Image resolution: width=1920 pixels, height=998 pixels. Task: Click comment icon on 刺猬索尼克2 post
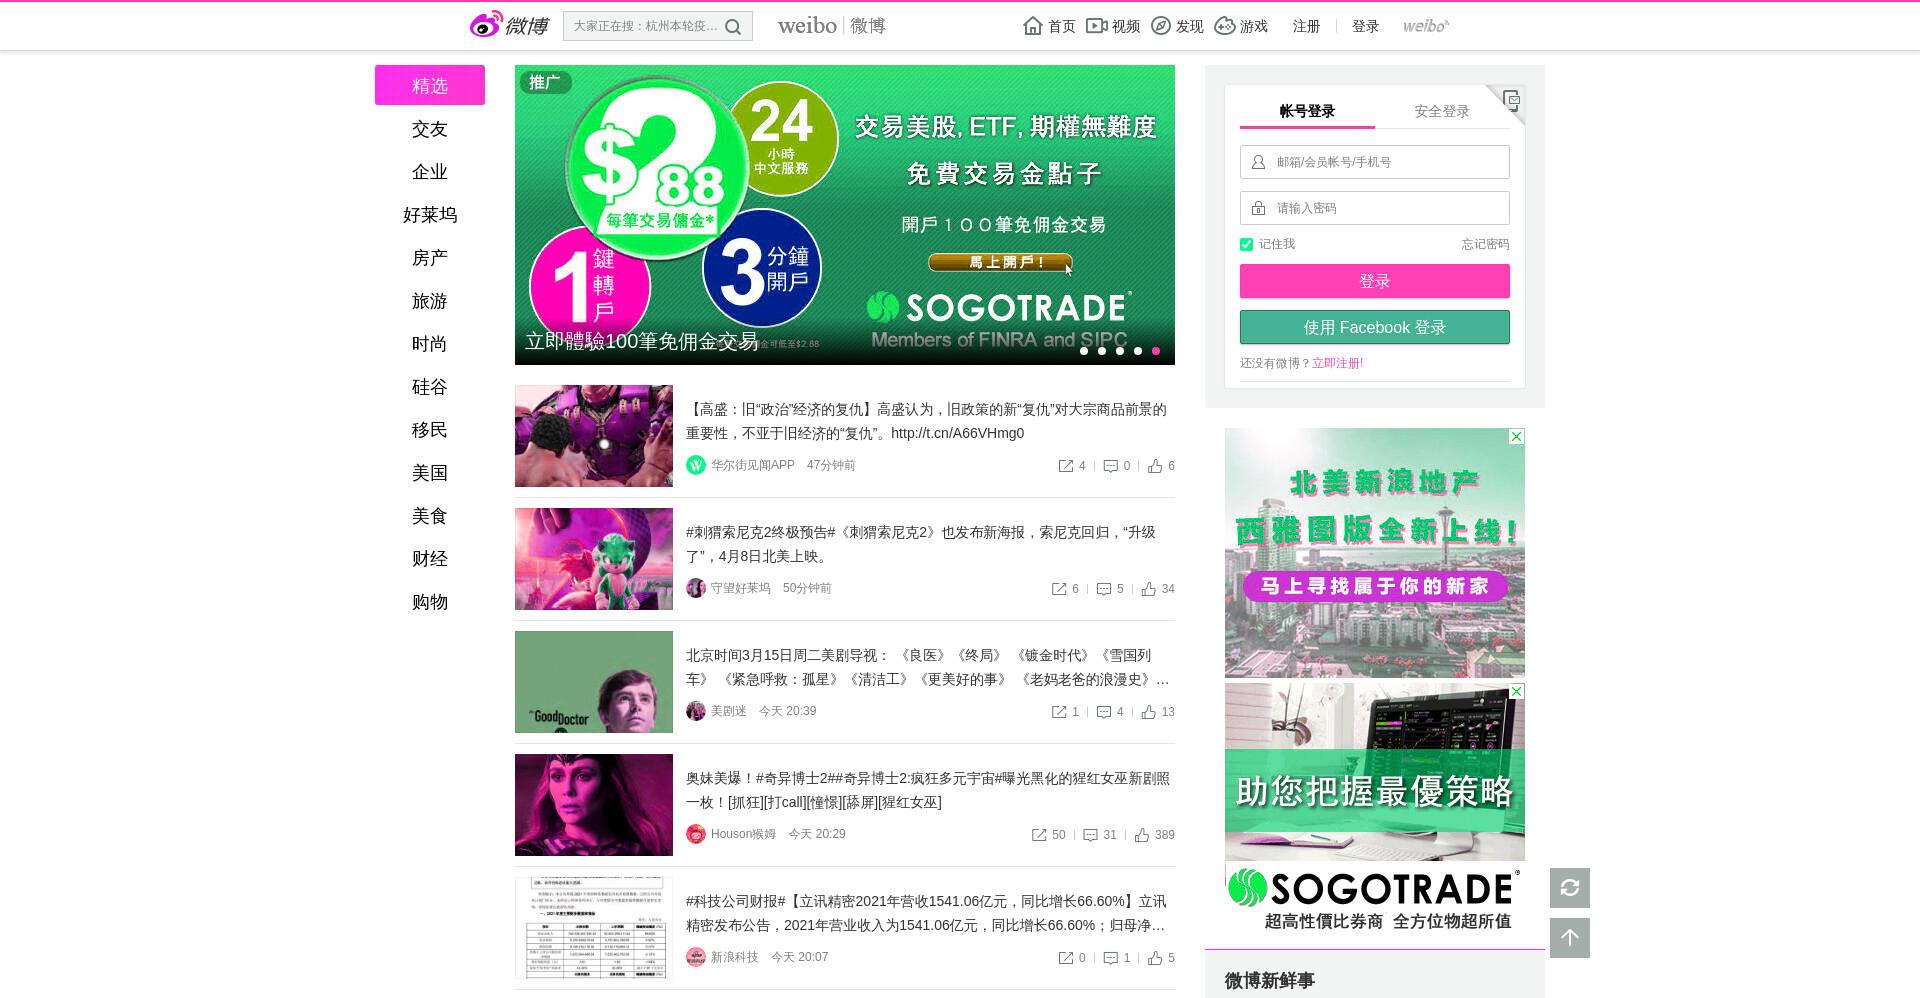pyautogui.click(x=1104, y=589)
